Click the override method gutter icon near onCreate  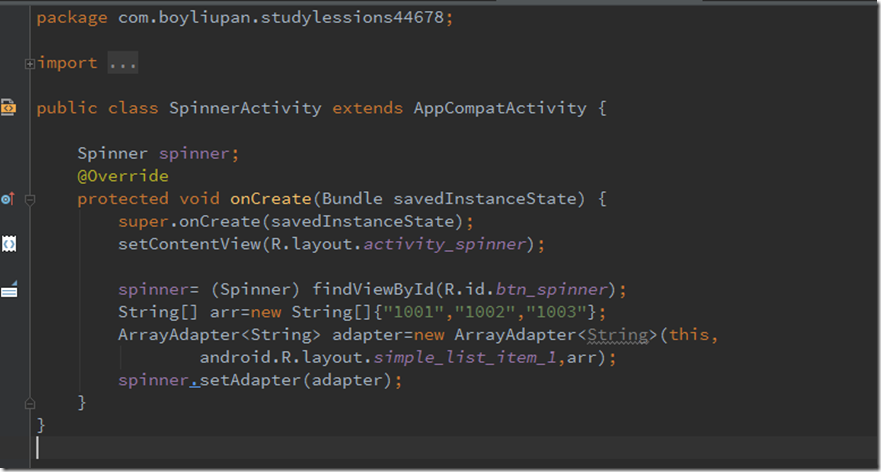[x=8, y=199]
